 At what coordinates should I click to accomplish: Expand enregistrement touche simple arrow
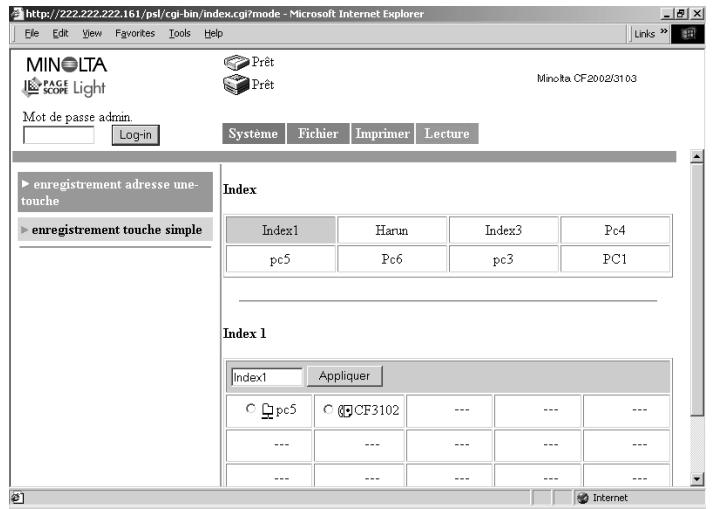(25, 230)
